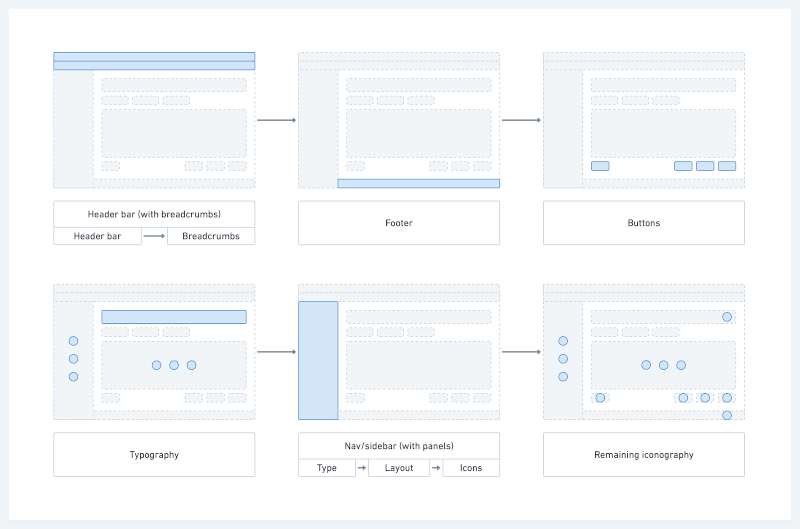
Task: Click the highlighted blue footer bar in Footer wireframe
Action: pos(418,183)
